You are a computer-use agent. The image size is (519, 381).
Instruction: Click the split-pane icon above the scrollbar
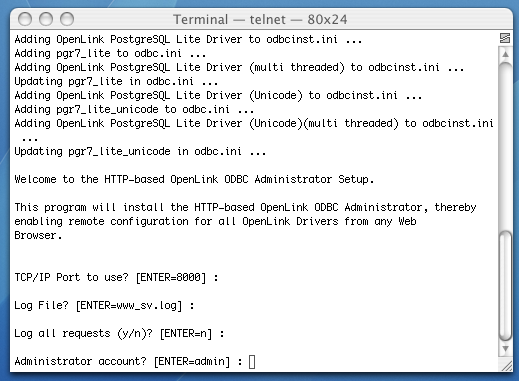click(x=505, y=38)
